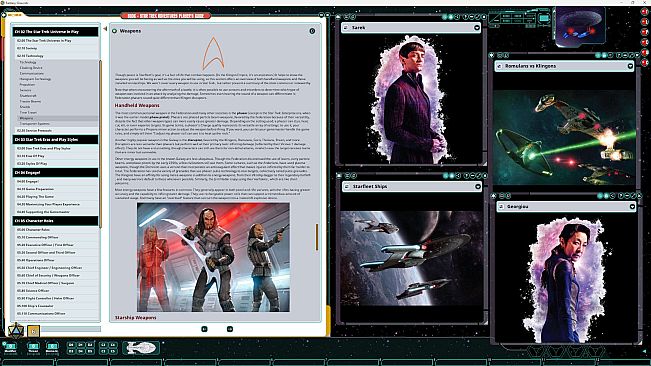This screenshot has height=366, width=651.
Task: Click the Romulans vs Klingons battle image
Action: coord(564,137)
